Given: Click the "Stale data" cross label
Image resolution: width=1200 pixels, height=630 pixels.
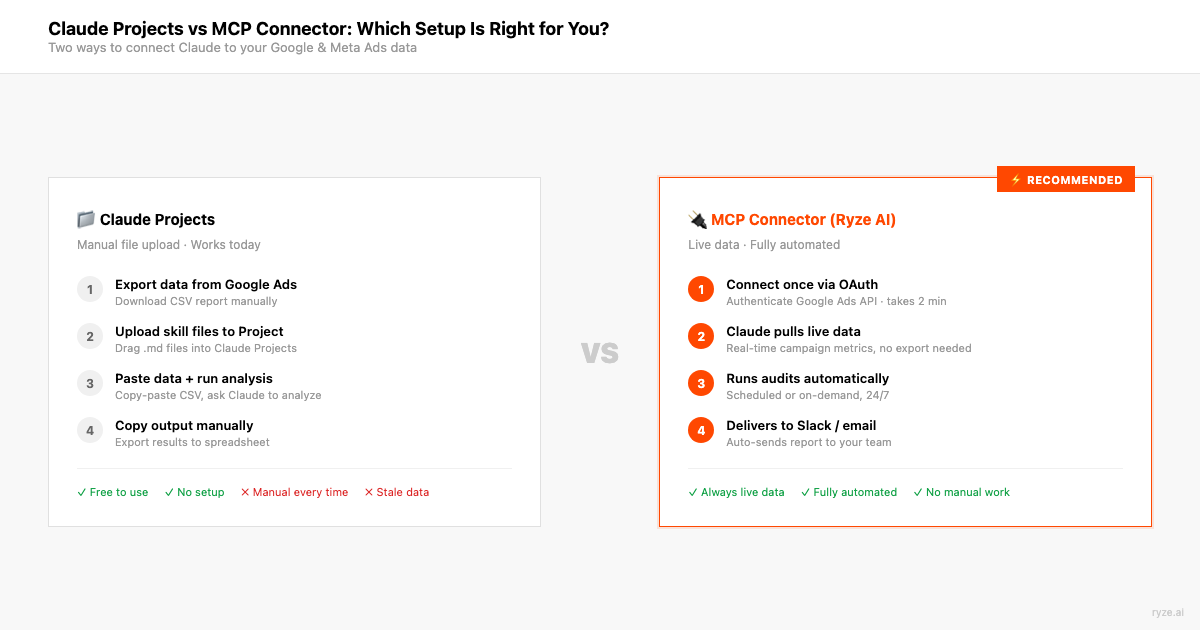Looking at the screenshot, I should (x=397, y=492).
